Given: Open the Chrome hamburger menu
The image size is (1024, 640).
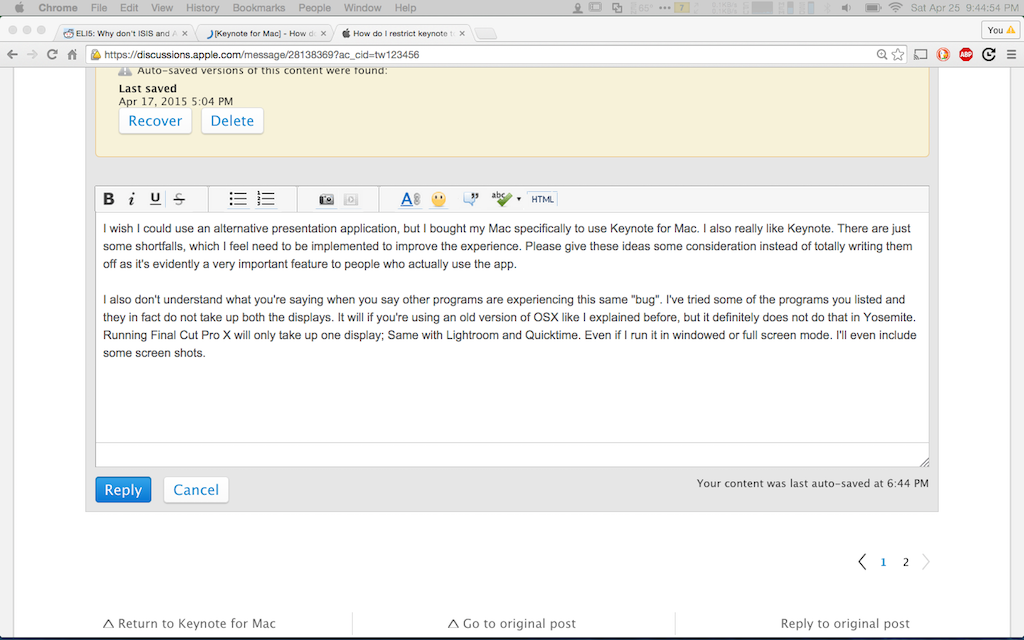Looking at the screenshot, I should [1012, 55].
